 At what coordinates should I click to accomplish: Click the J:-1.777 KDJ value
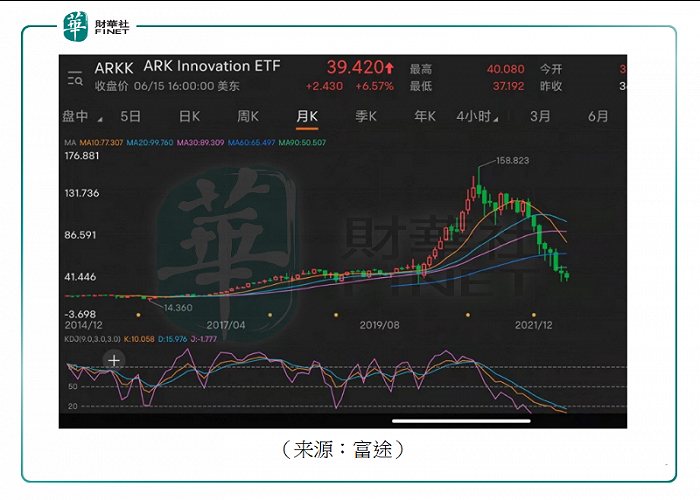[x=204, y=339]
